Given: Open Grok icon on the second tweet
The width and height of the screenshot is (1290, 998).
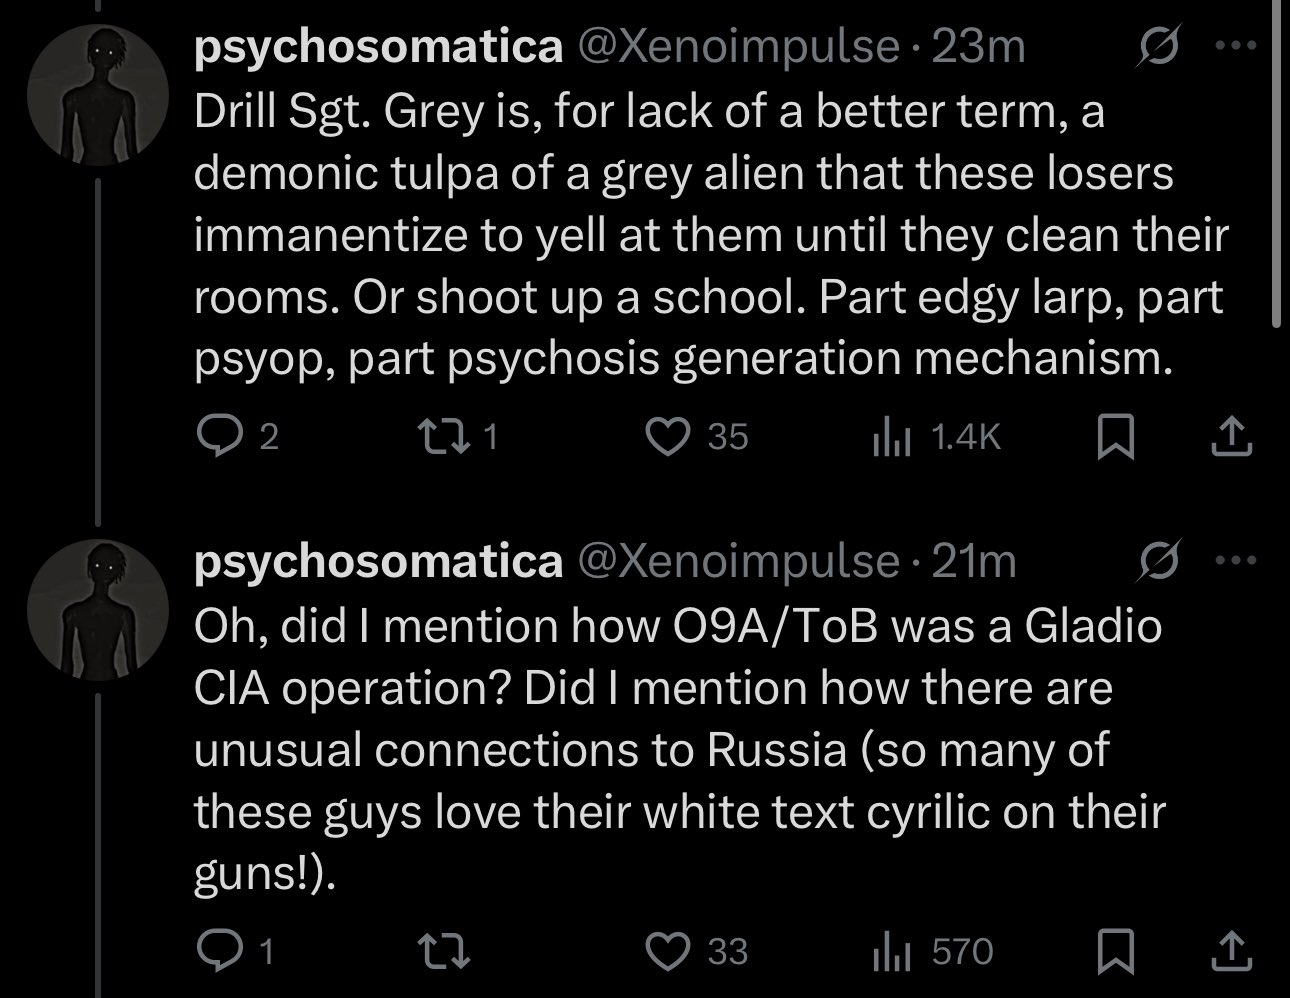Looking at the screenshot, I should [x=1162, y=561].
